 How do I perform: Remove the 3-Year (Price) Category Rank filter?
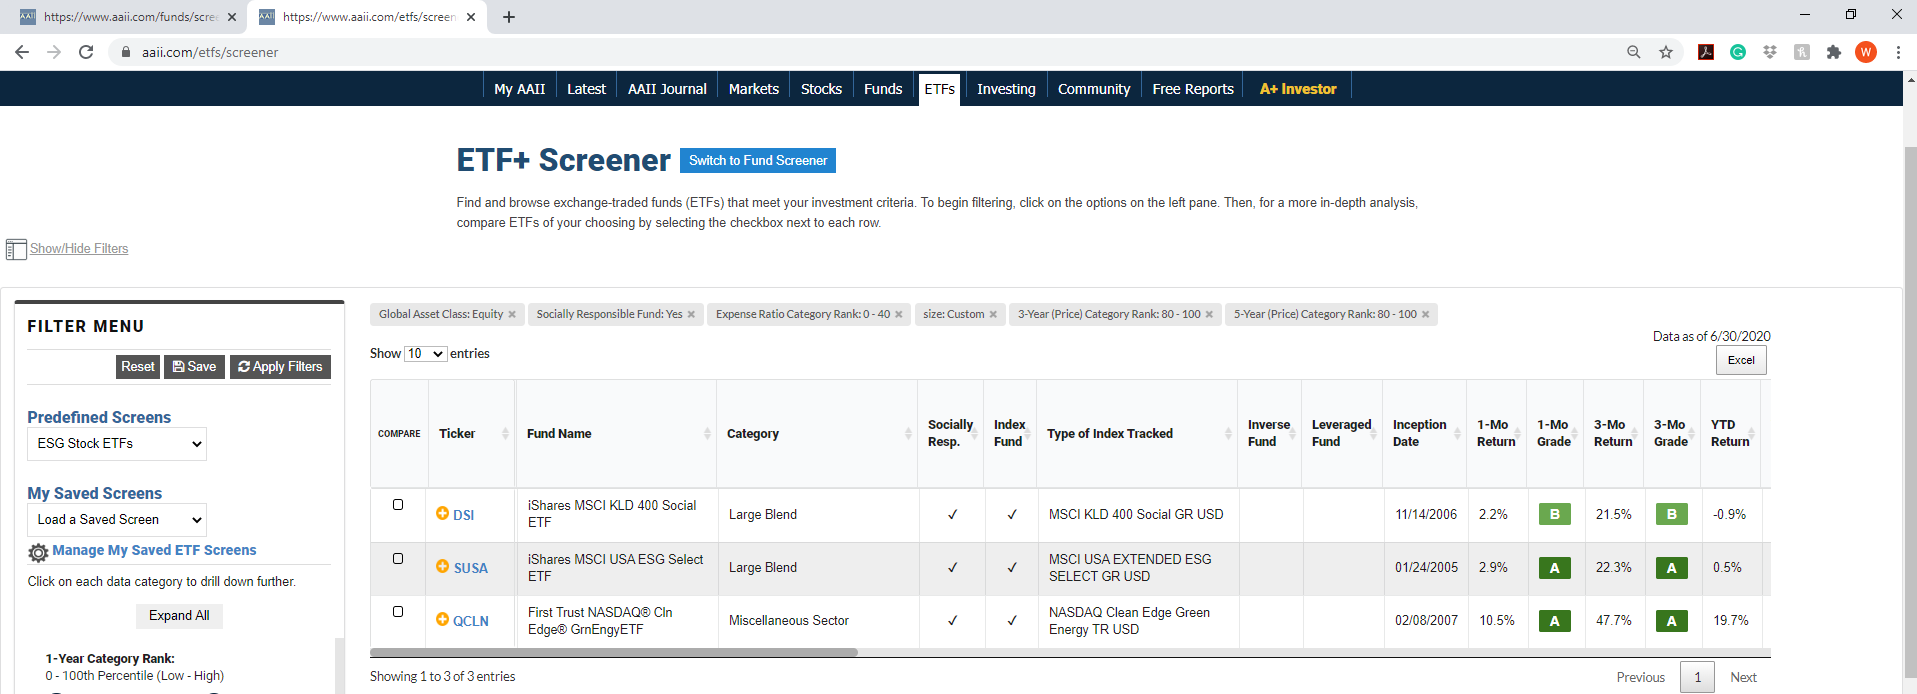tap(1209, 315)
